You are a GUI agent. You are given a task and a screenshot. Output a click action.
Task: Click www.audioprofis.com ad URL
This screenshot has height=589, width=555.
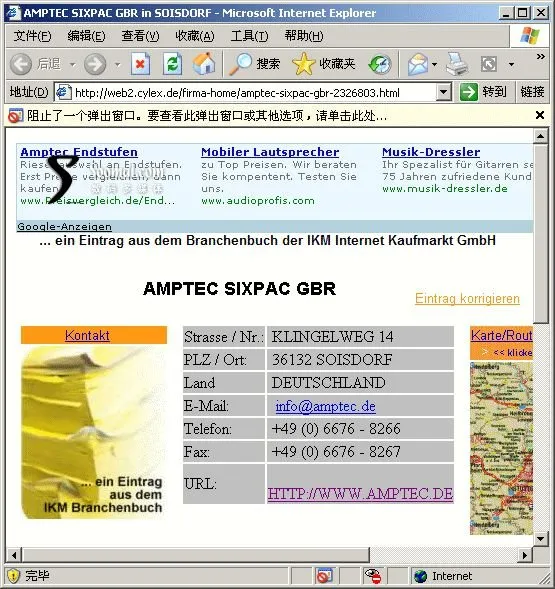click(258, 201)
